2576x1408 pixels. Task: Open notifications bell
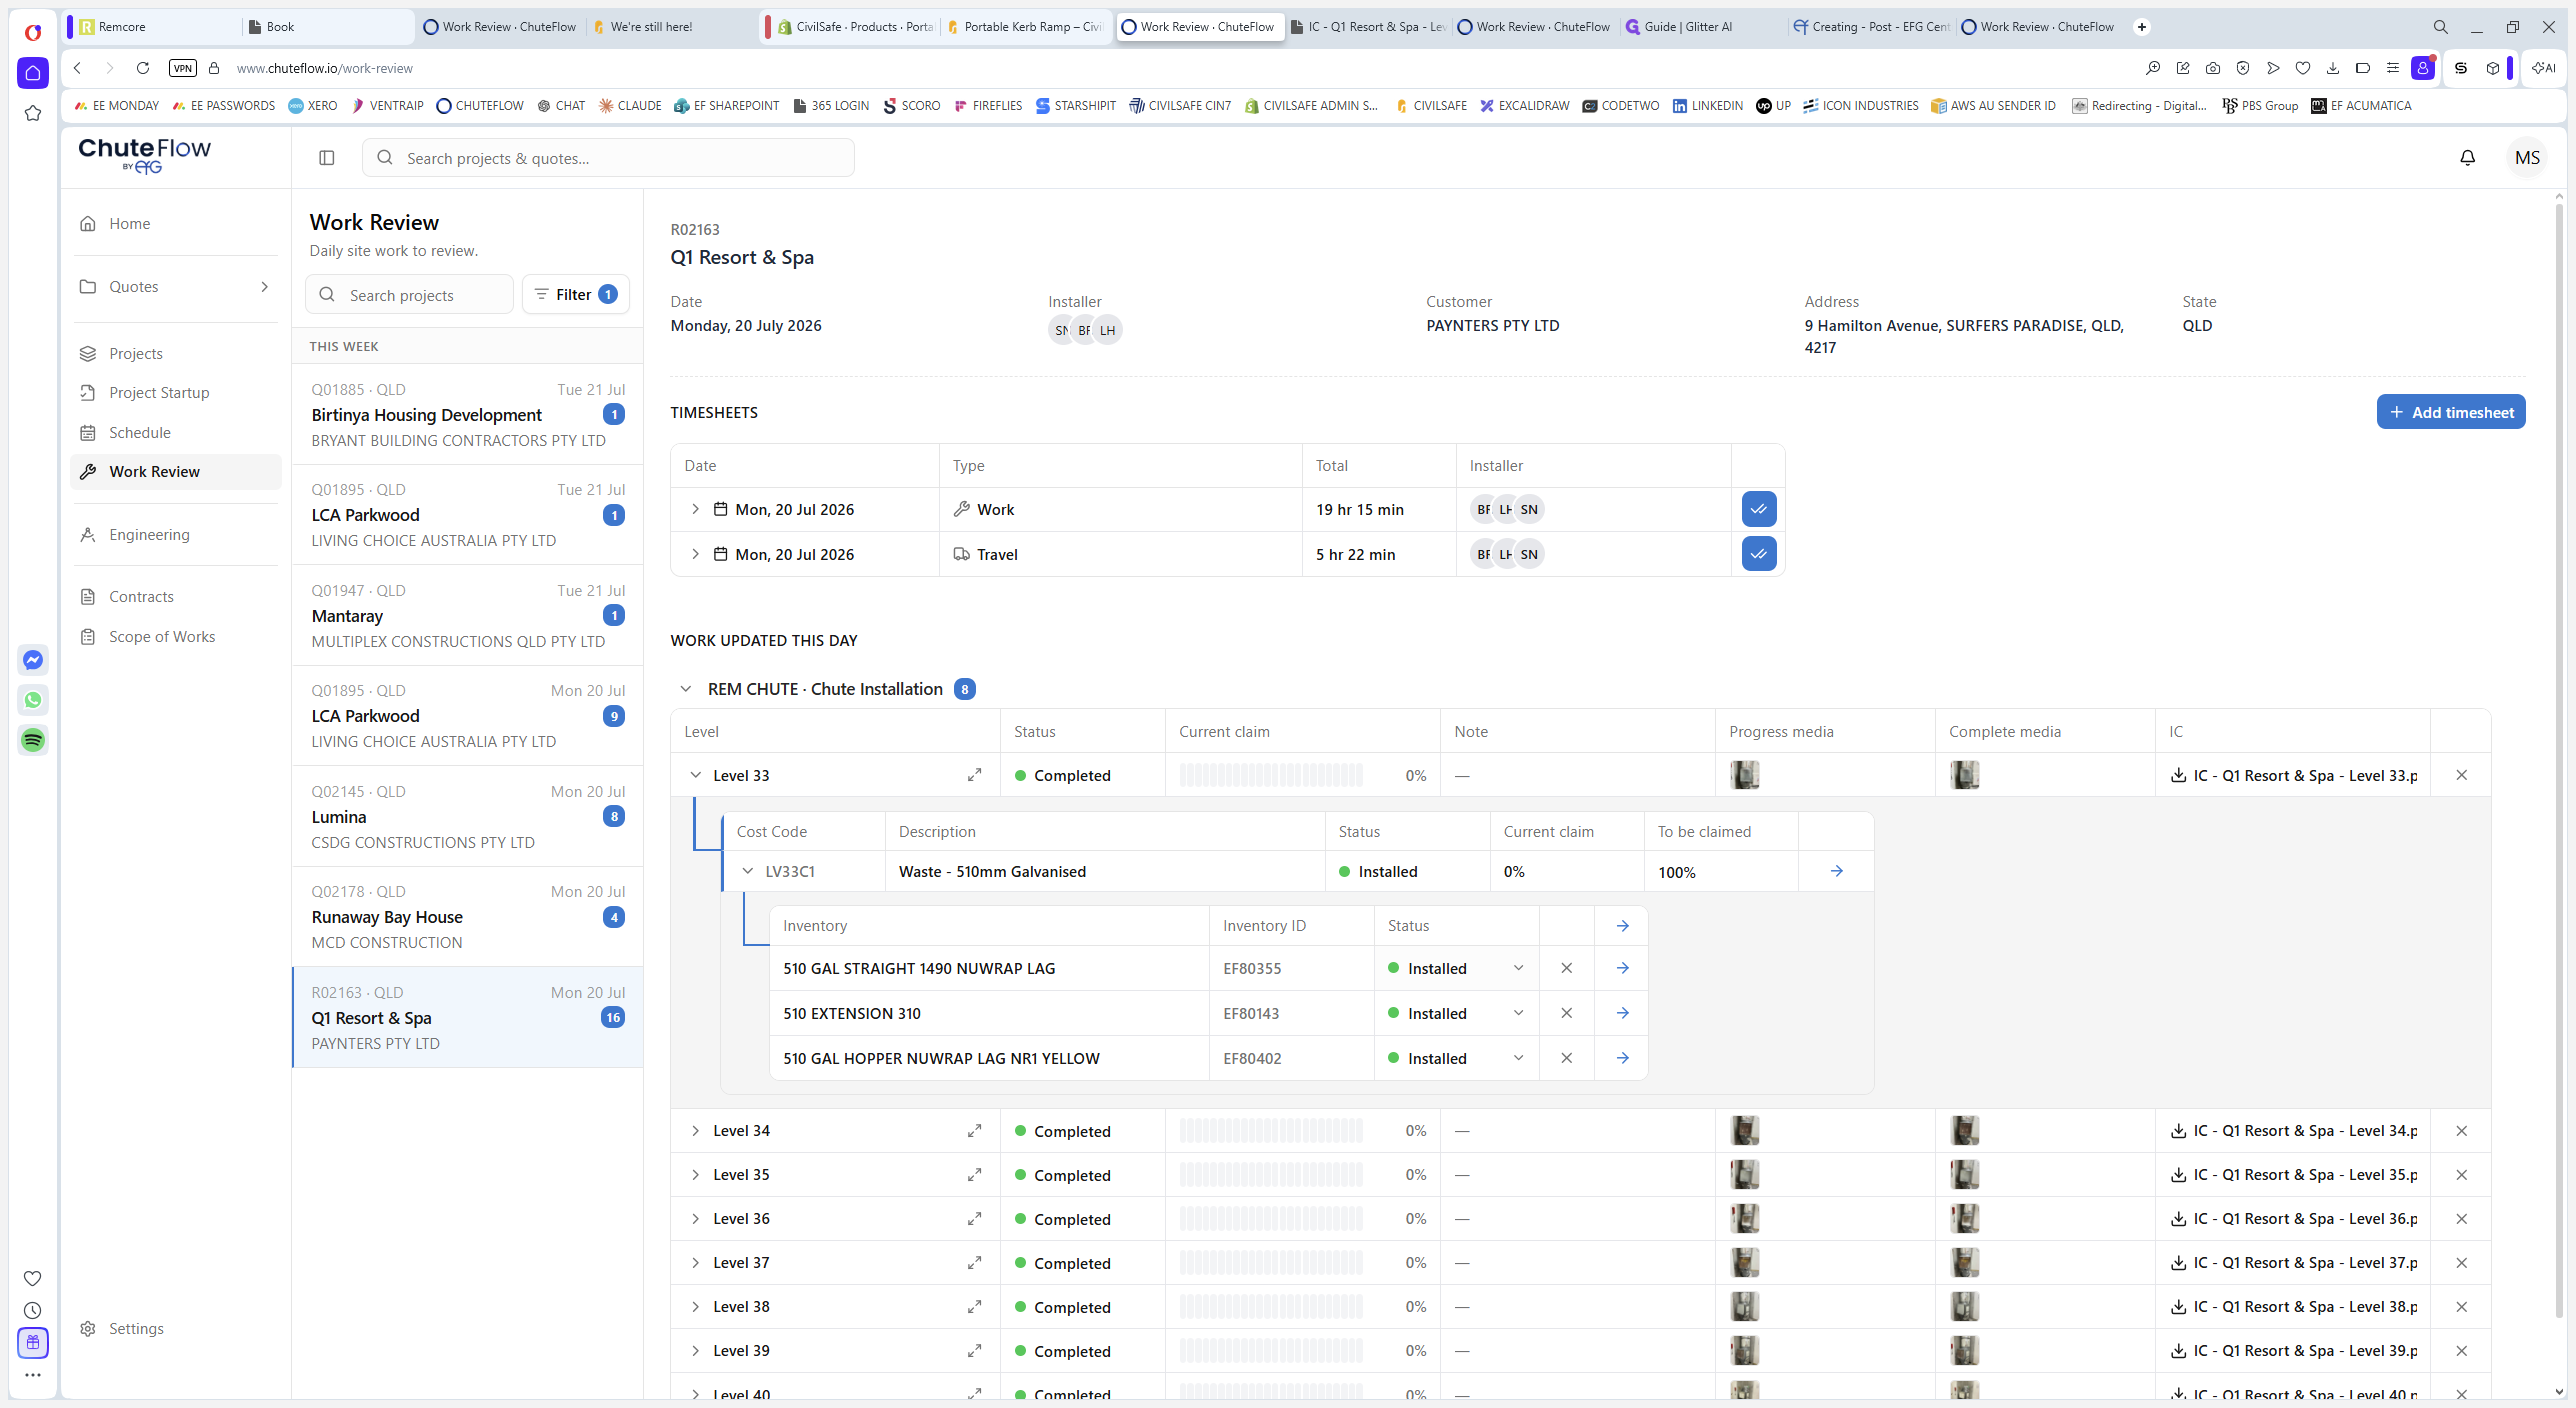point(2467,157)
